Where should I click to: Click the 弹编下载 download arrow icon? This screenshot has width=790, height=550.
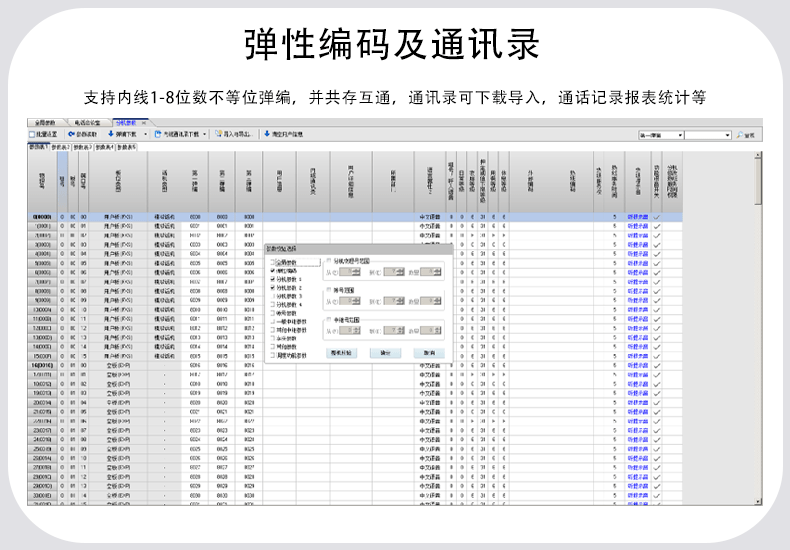point(111,134)
